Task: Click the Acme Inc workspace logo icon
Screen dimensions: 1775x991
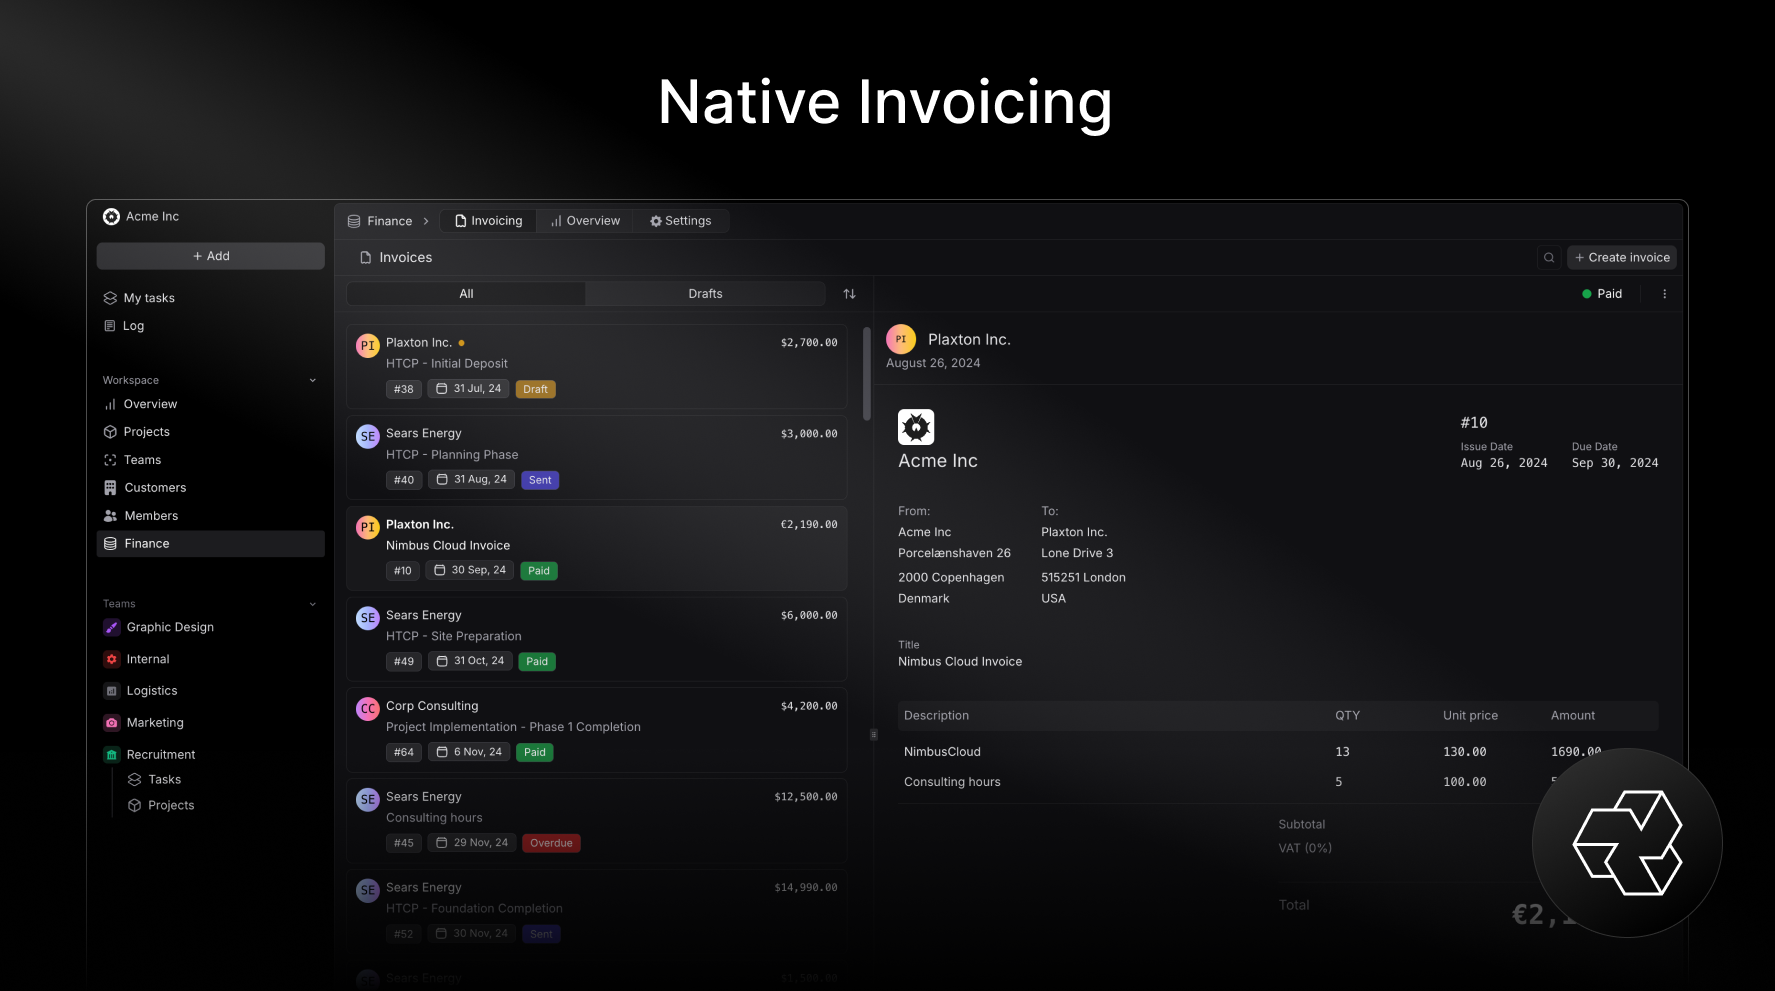Action: coord(111,216)
